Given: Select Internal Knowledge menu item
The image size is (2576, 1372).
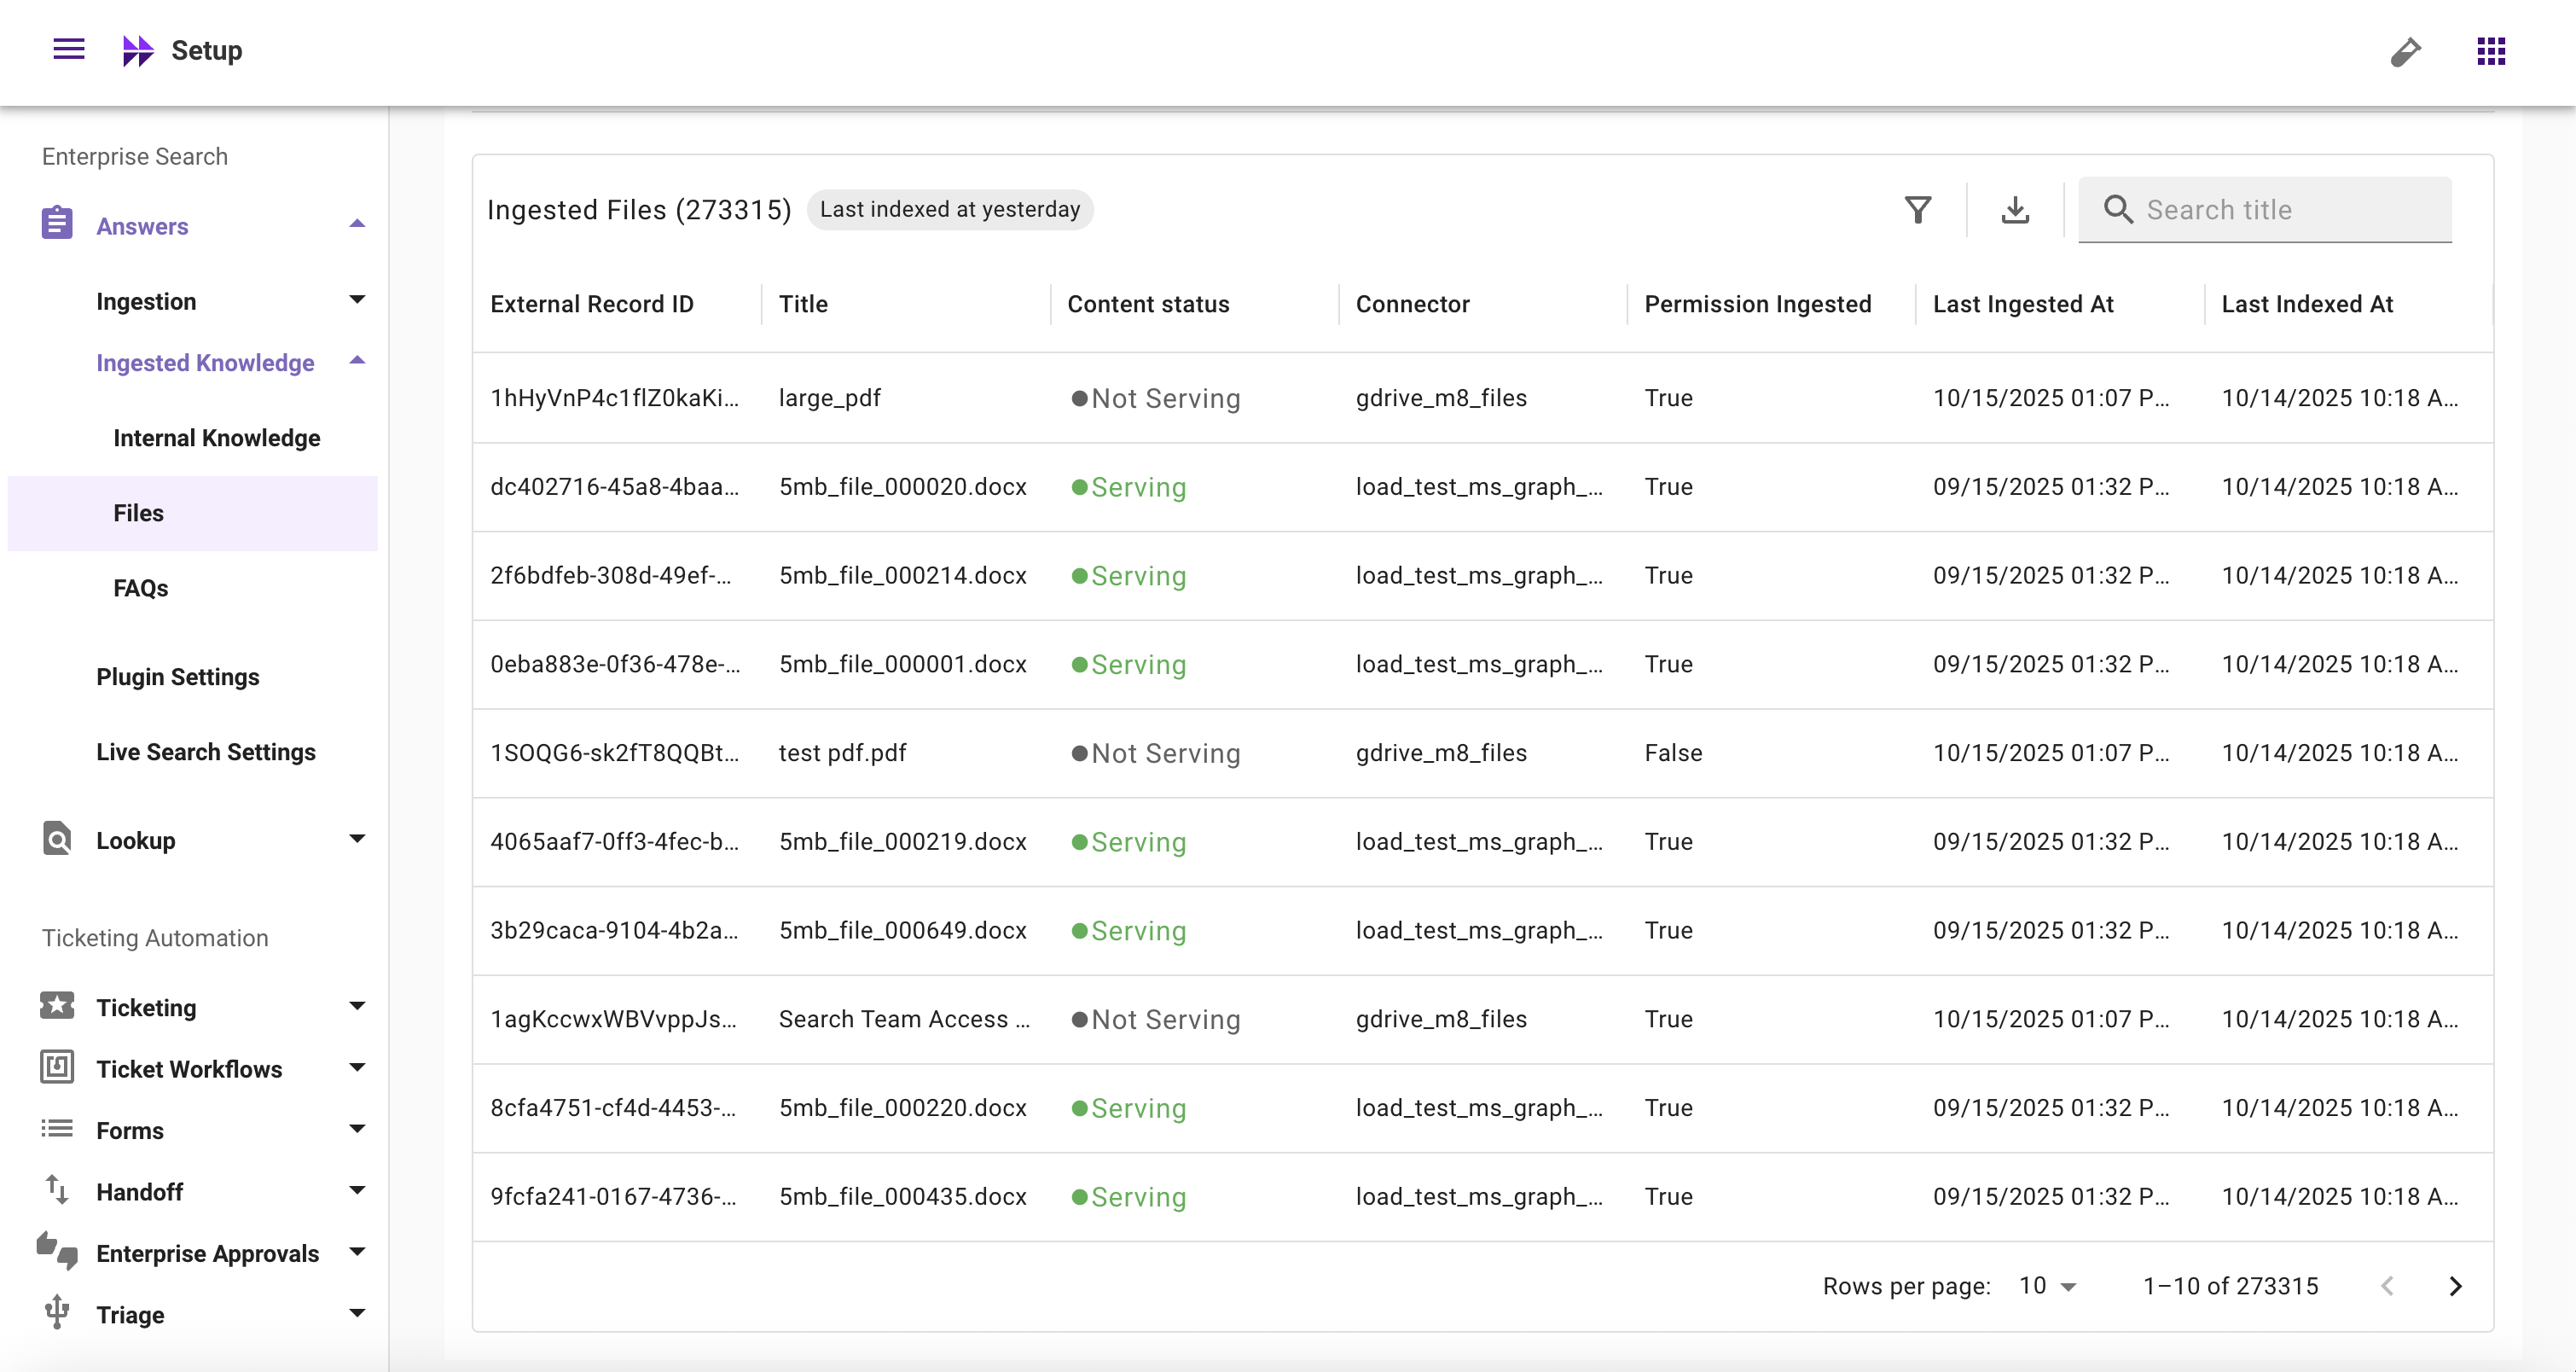Looking at the screenshot, I should pyautogui.click(x=217, y=438).
